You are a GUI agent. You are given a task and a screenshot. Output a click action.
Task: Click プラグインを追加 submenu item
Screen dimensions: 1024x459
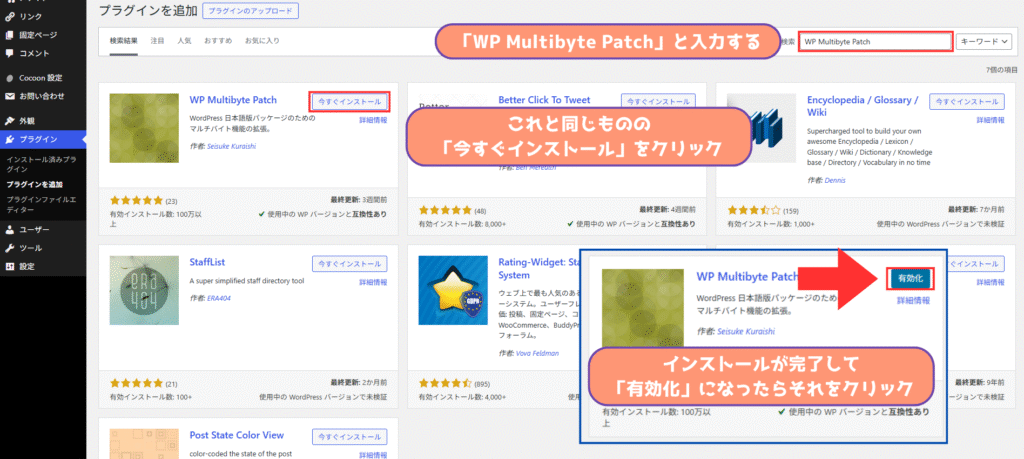coord(34,185)
